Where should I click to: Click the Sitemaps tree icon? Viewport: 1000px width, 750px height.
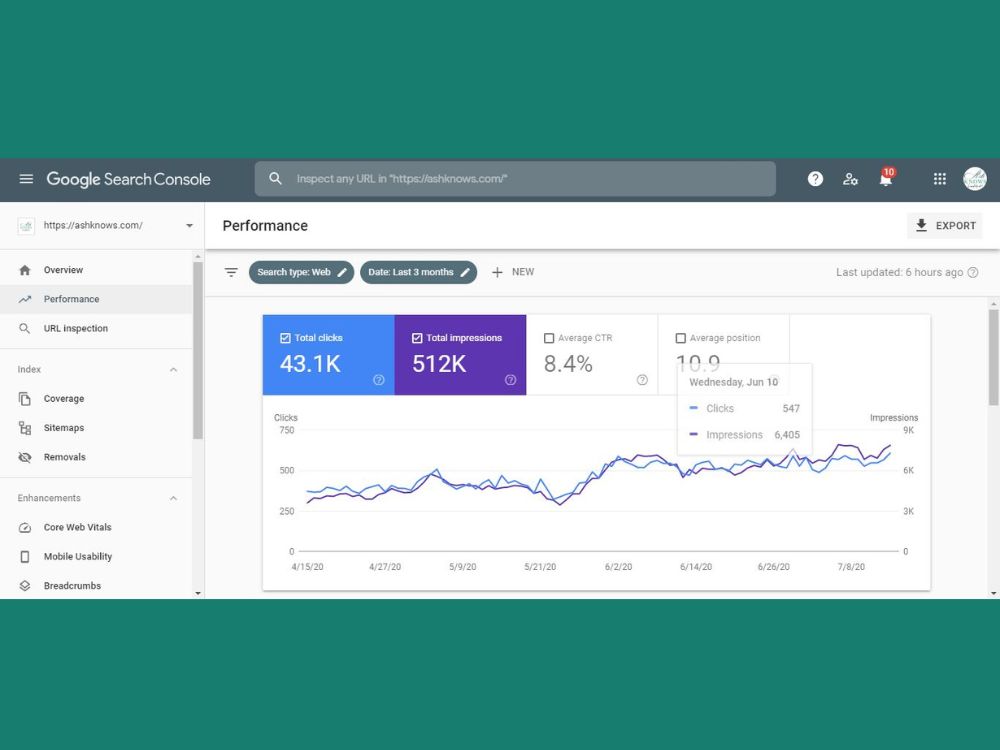(x=25, y=428)
